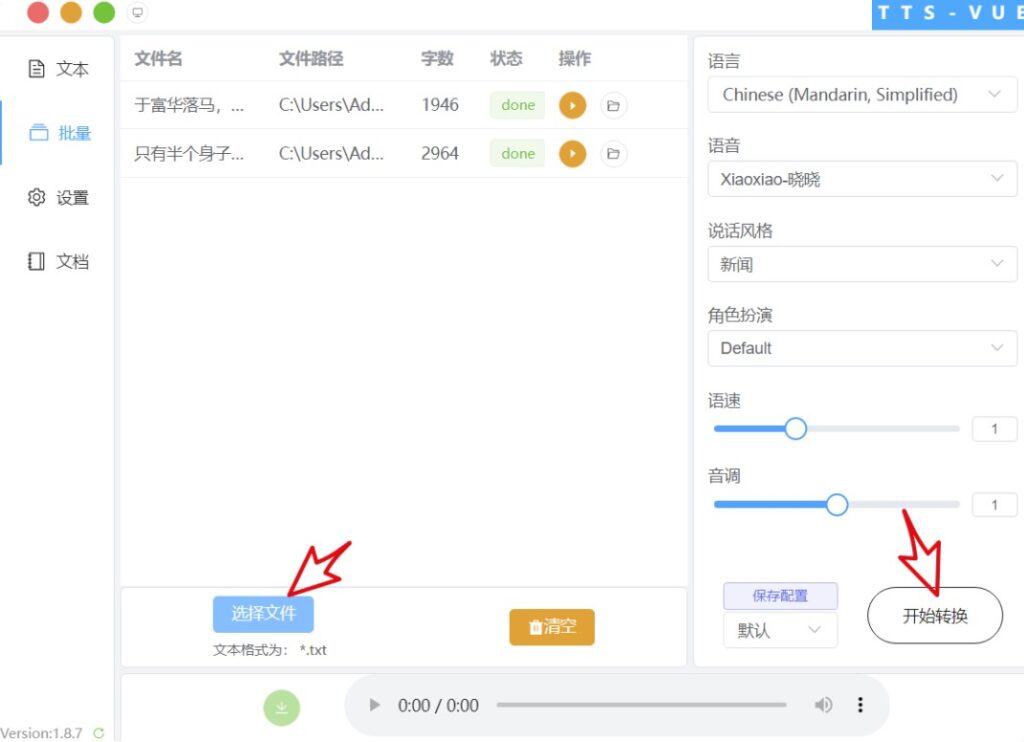Open the audio player kebab menu
The image size is (1024, 742).
[860, 705]
